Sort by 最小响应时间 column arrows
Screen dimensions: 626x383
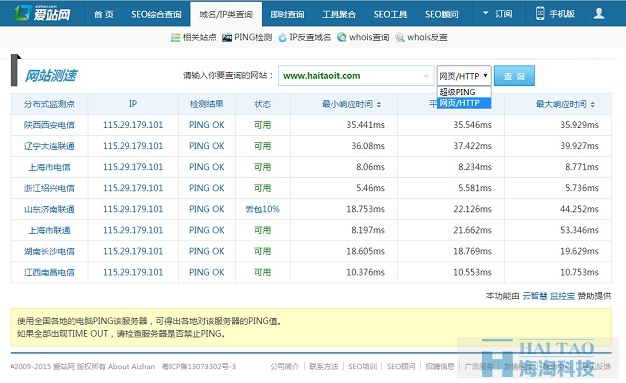[x=379, y=105]
